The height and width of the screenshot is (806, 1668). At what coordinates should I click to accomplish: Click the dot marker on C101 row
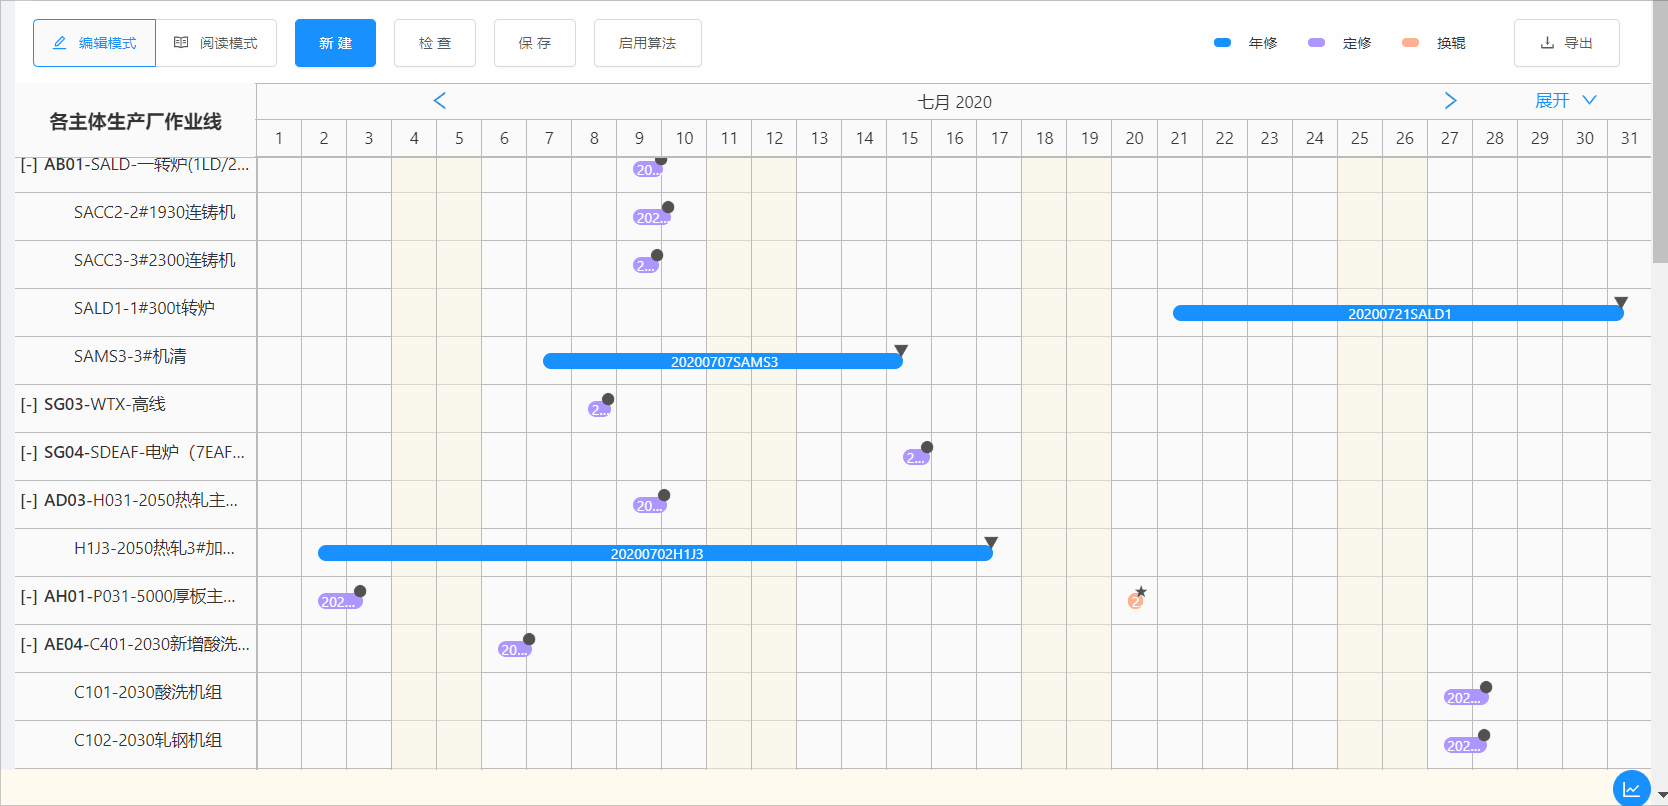pyautogui.click(x=1486, y=687)
